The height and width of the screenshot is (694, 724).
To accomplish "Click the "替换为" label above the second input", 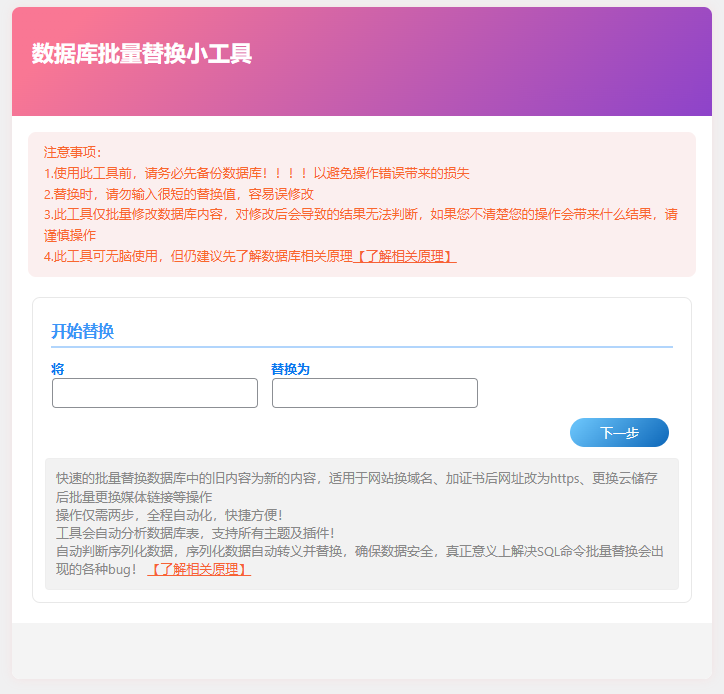I will [x=290, y=369].
